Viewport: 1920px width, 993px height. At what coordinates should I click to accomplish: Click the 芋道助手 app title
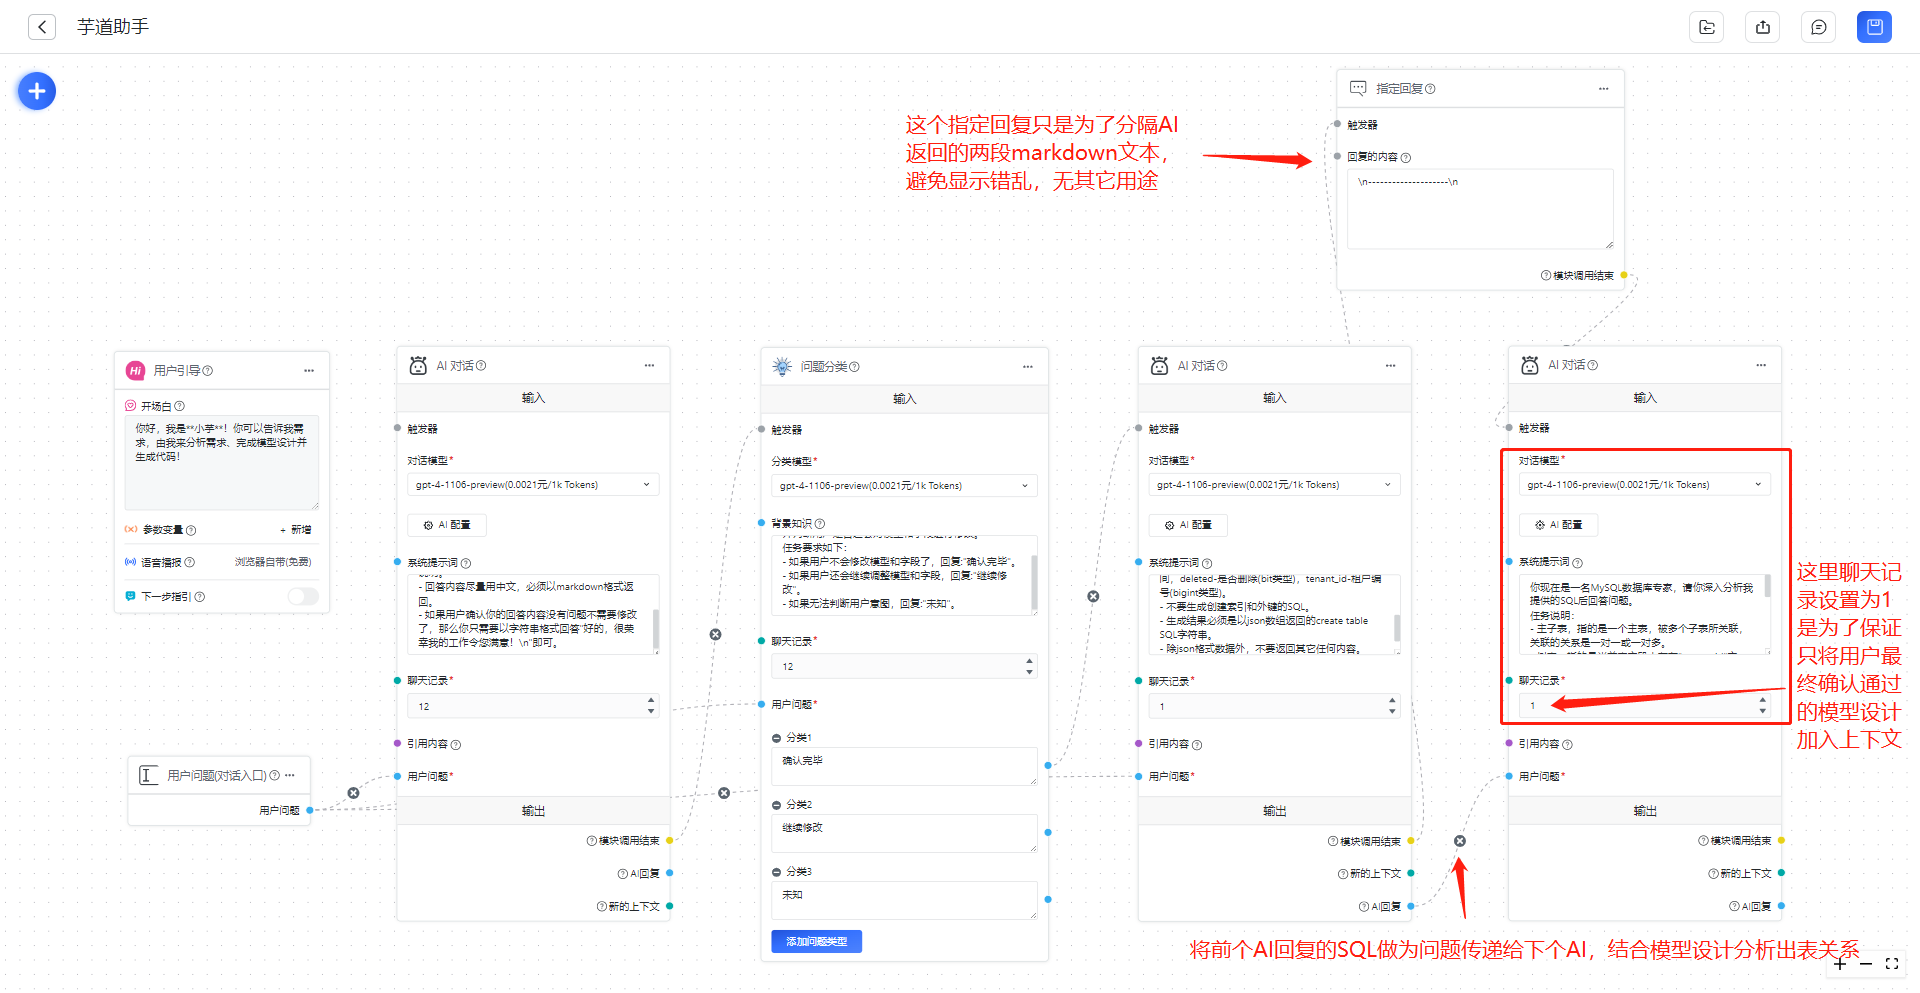click(x=113, y=27)
